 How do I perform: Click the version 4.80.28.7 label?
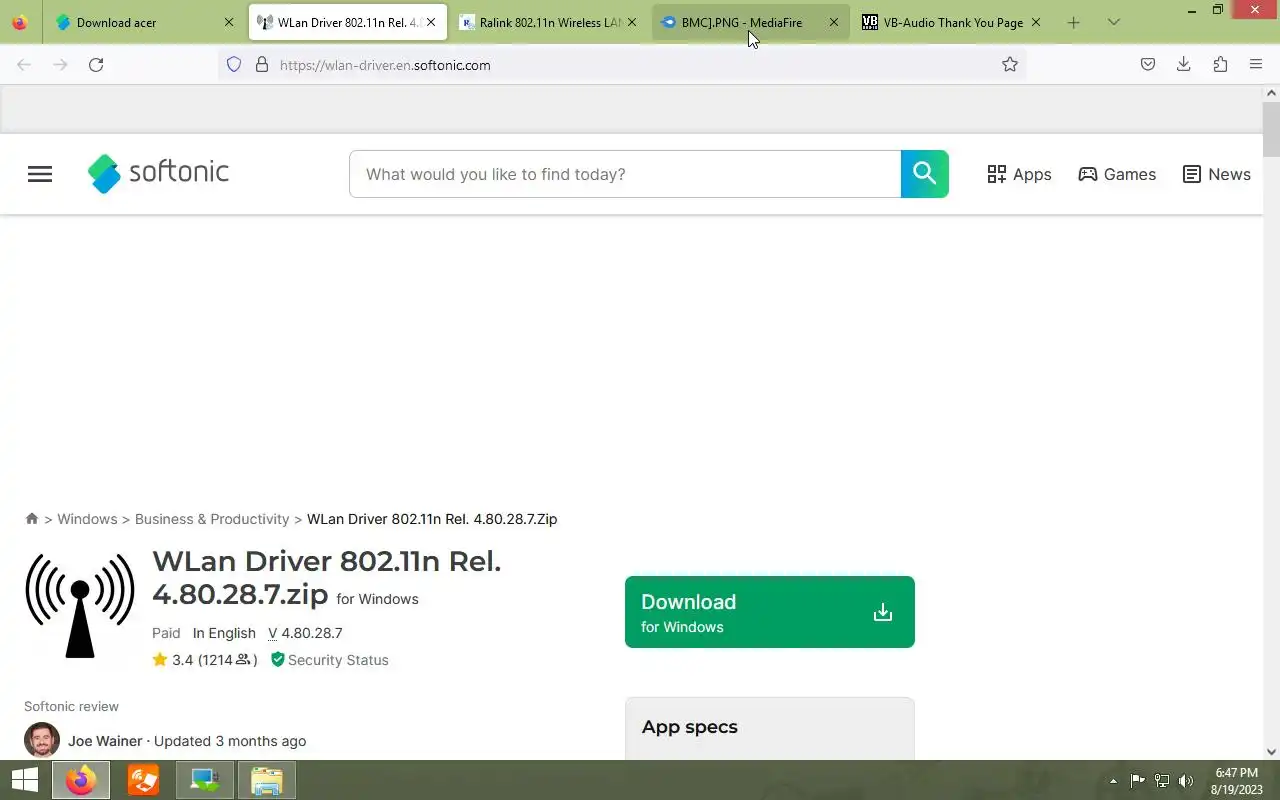click(x=305, y=633)
